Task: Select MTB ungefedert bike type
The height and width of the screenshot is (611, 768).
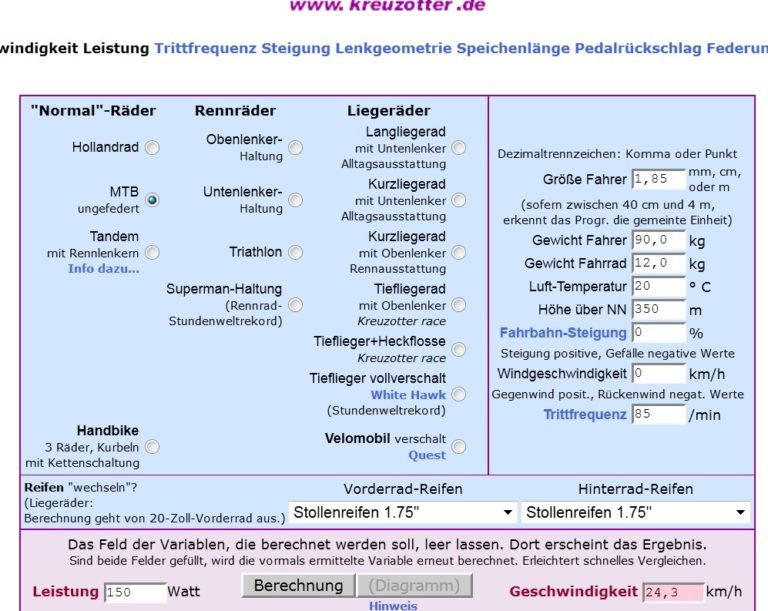Action: click(x=152, y=200)
